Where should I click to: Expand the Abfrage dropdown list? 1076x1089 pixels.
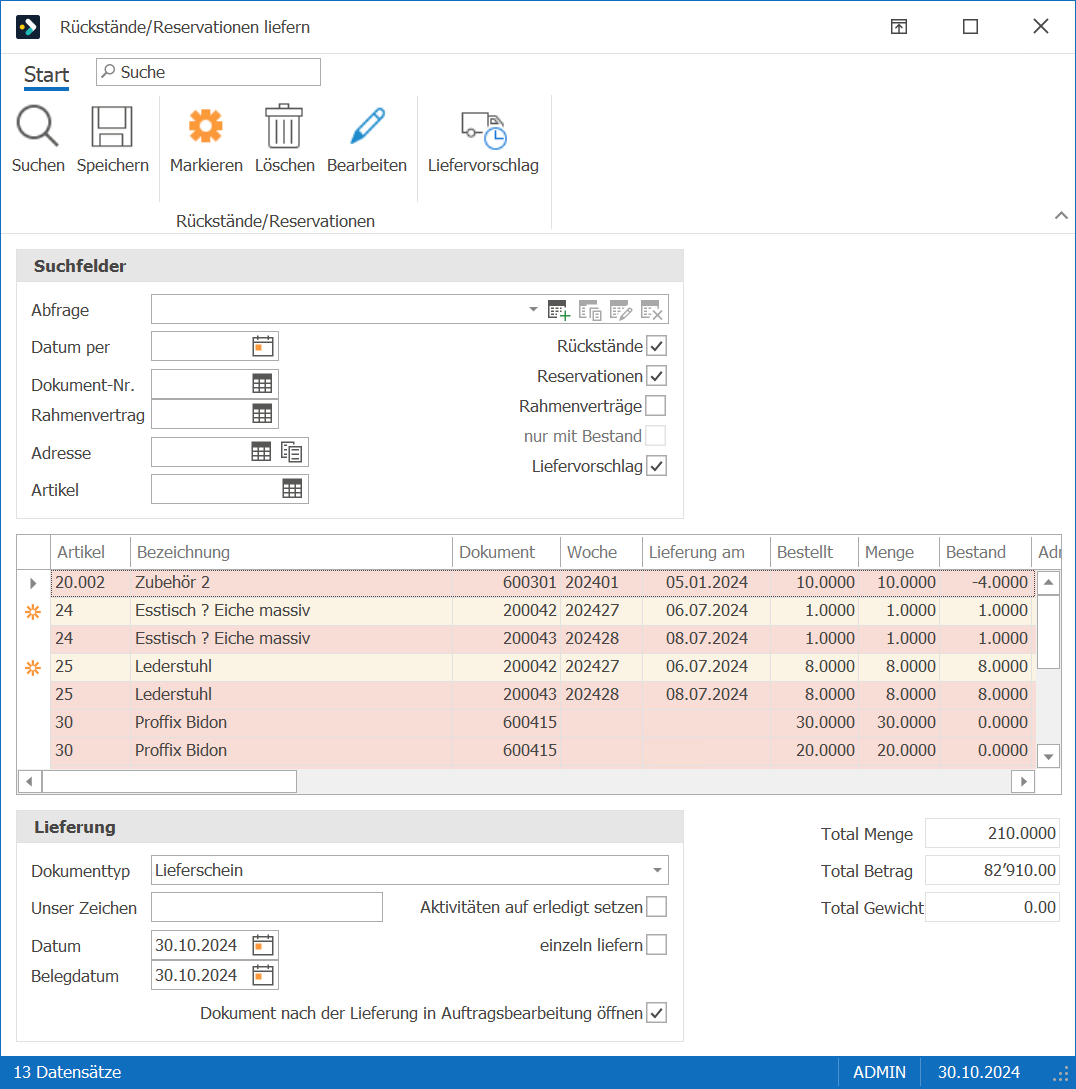click(533, 310)
